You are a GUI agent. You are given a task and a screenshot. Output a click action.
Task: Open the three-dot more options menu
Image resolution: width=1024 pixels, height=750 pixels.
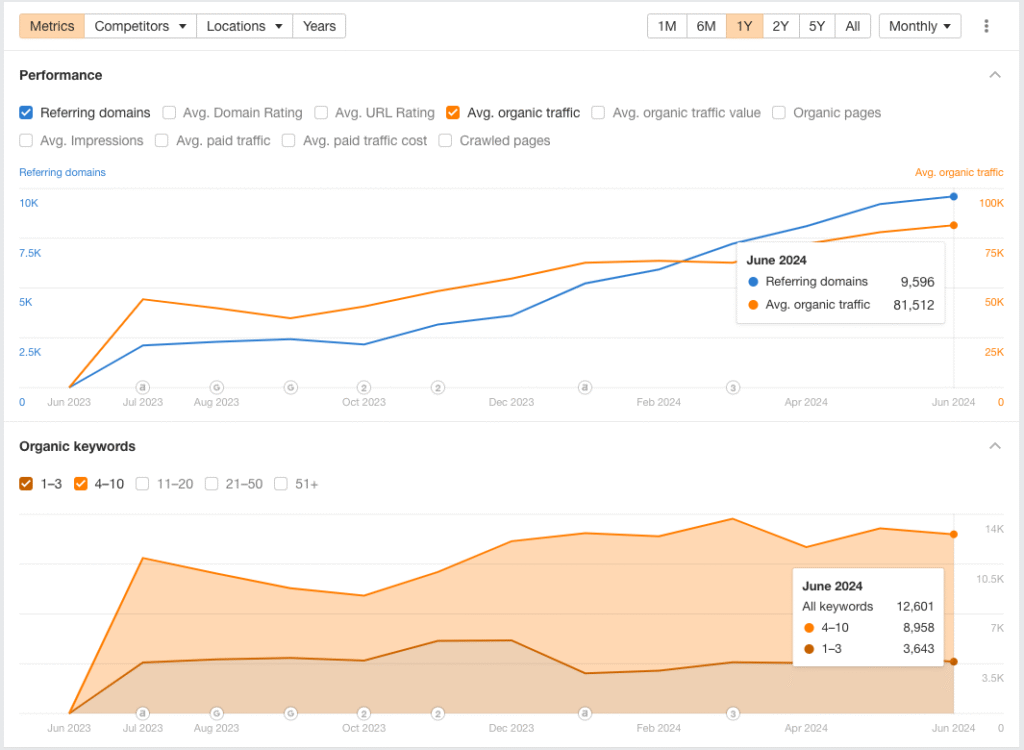[x=986, y=26]
